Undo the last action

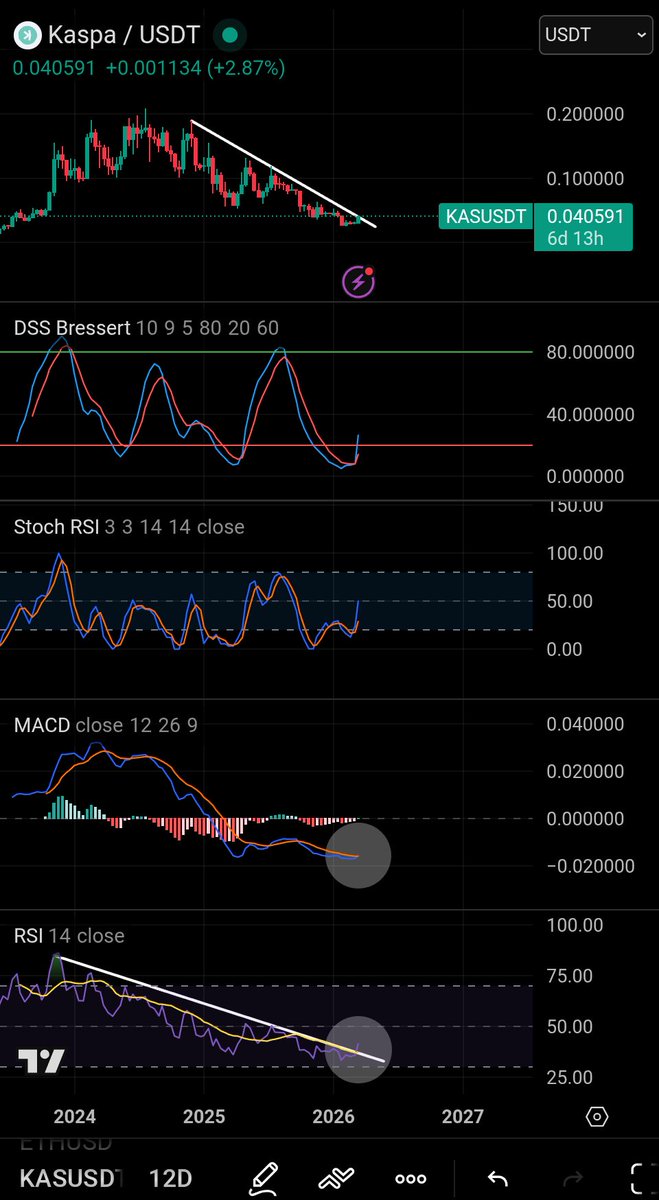(496, 1179)
